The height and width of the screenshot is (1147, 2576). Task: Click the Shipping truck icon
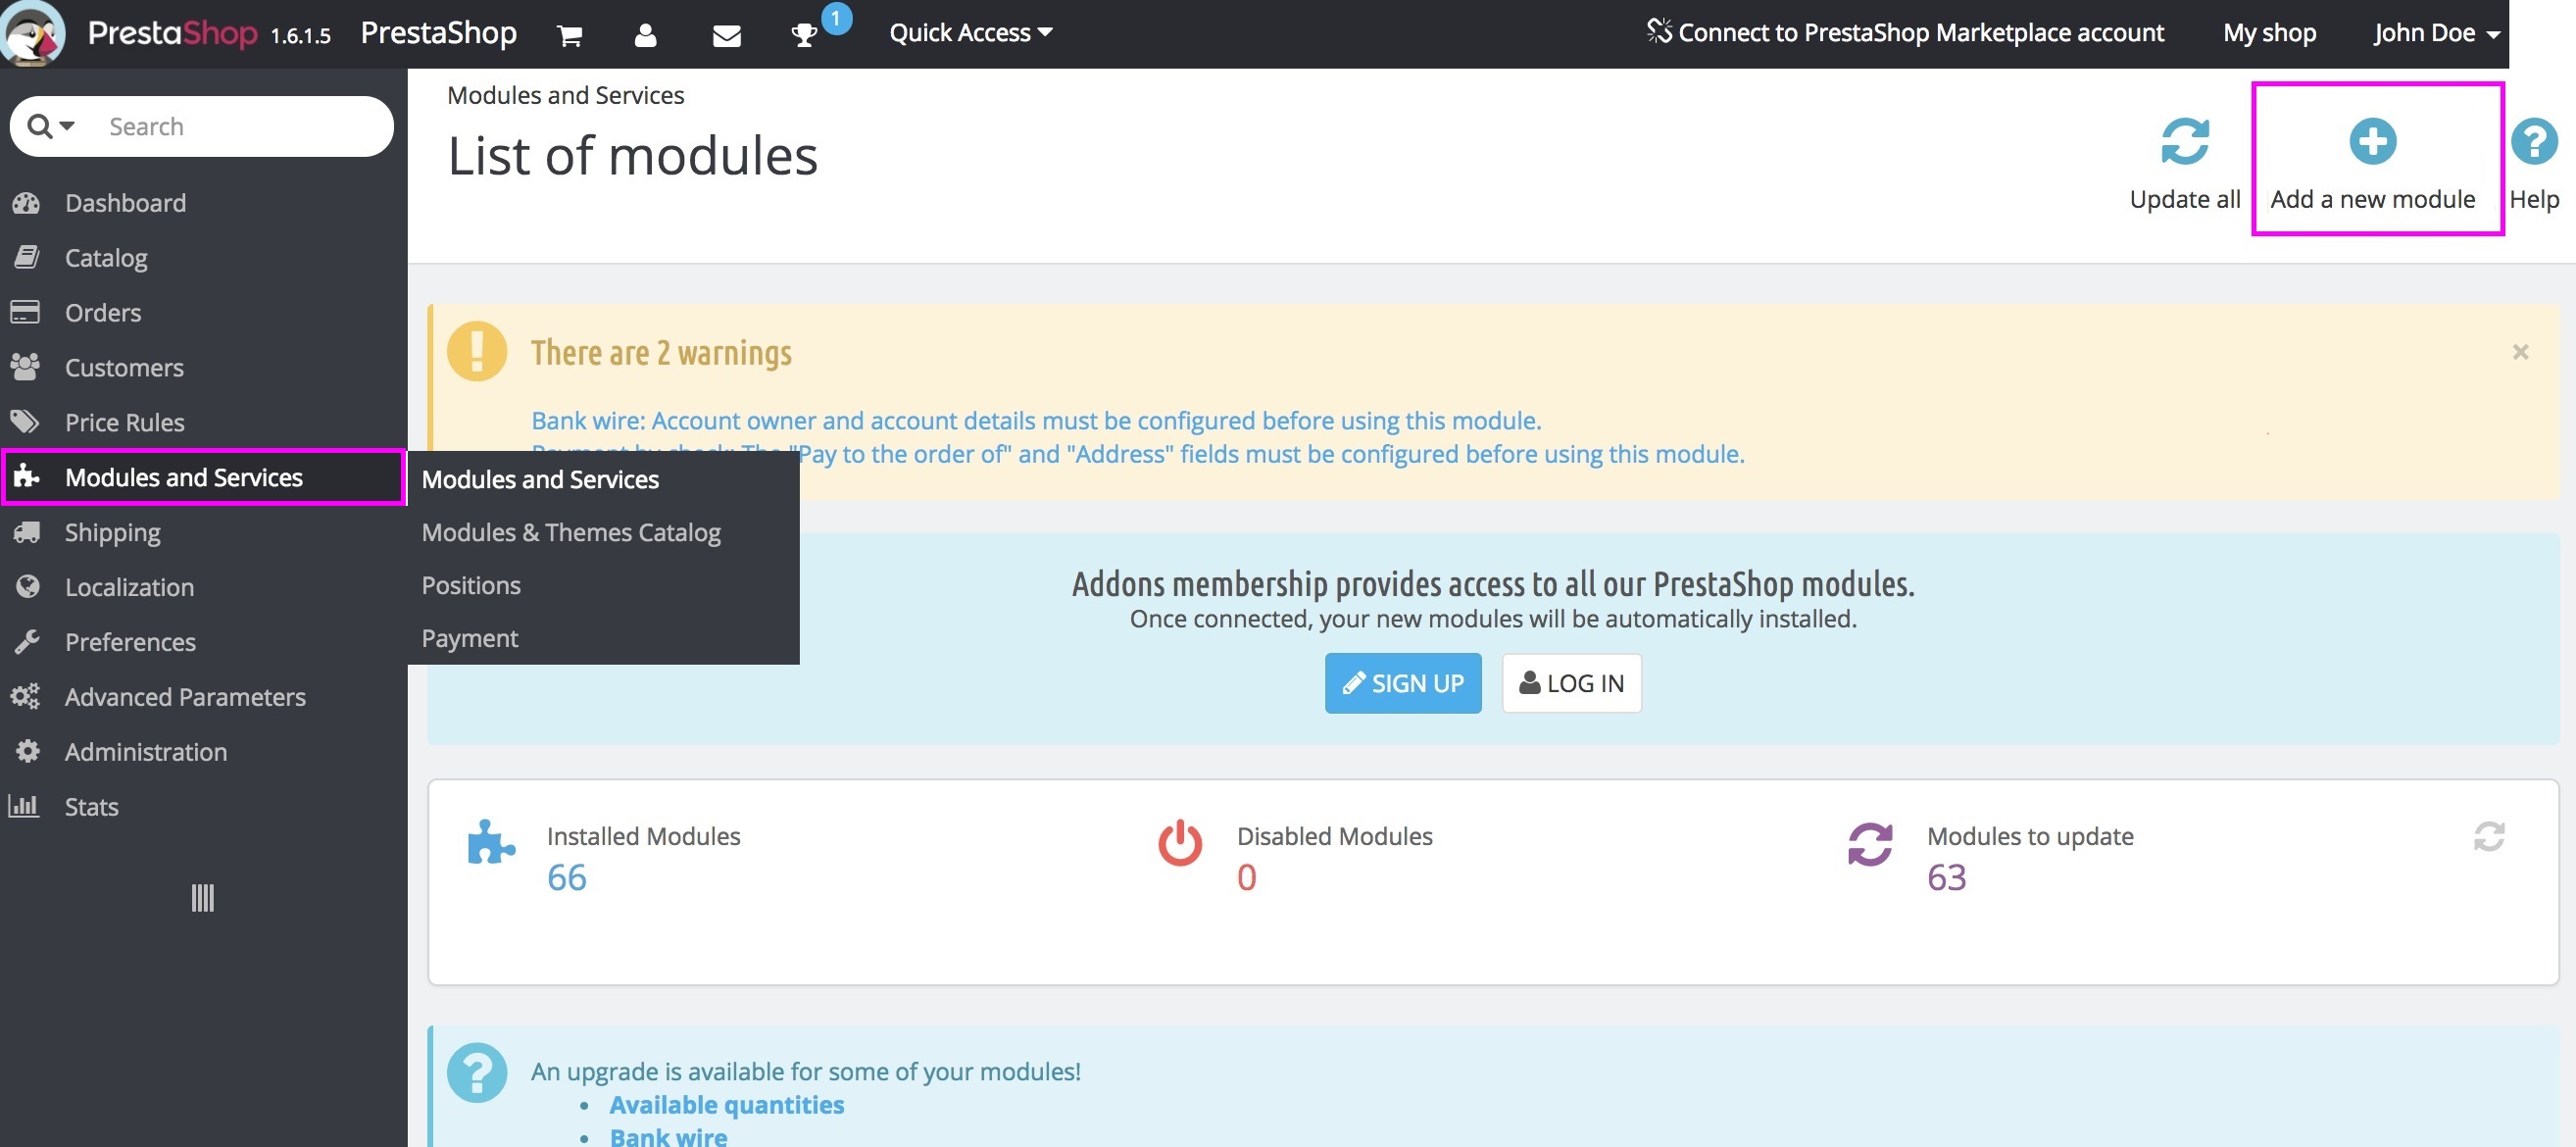(x=26, y=532)
